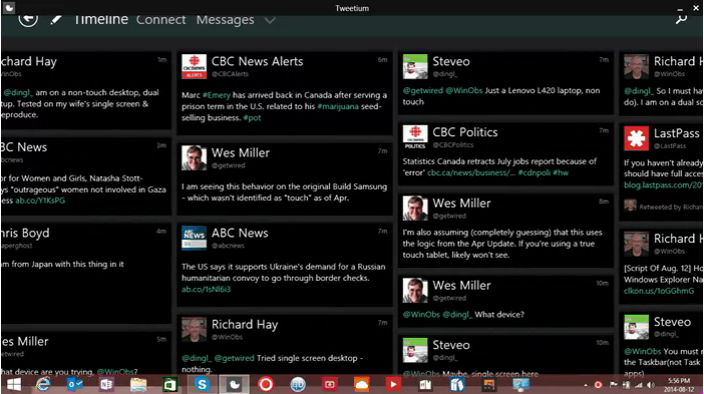Expand the chevron next to Messages
Screen dimensions: 704x394
tap(269, 20)
